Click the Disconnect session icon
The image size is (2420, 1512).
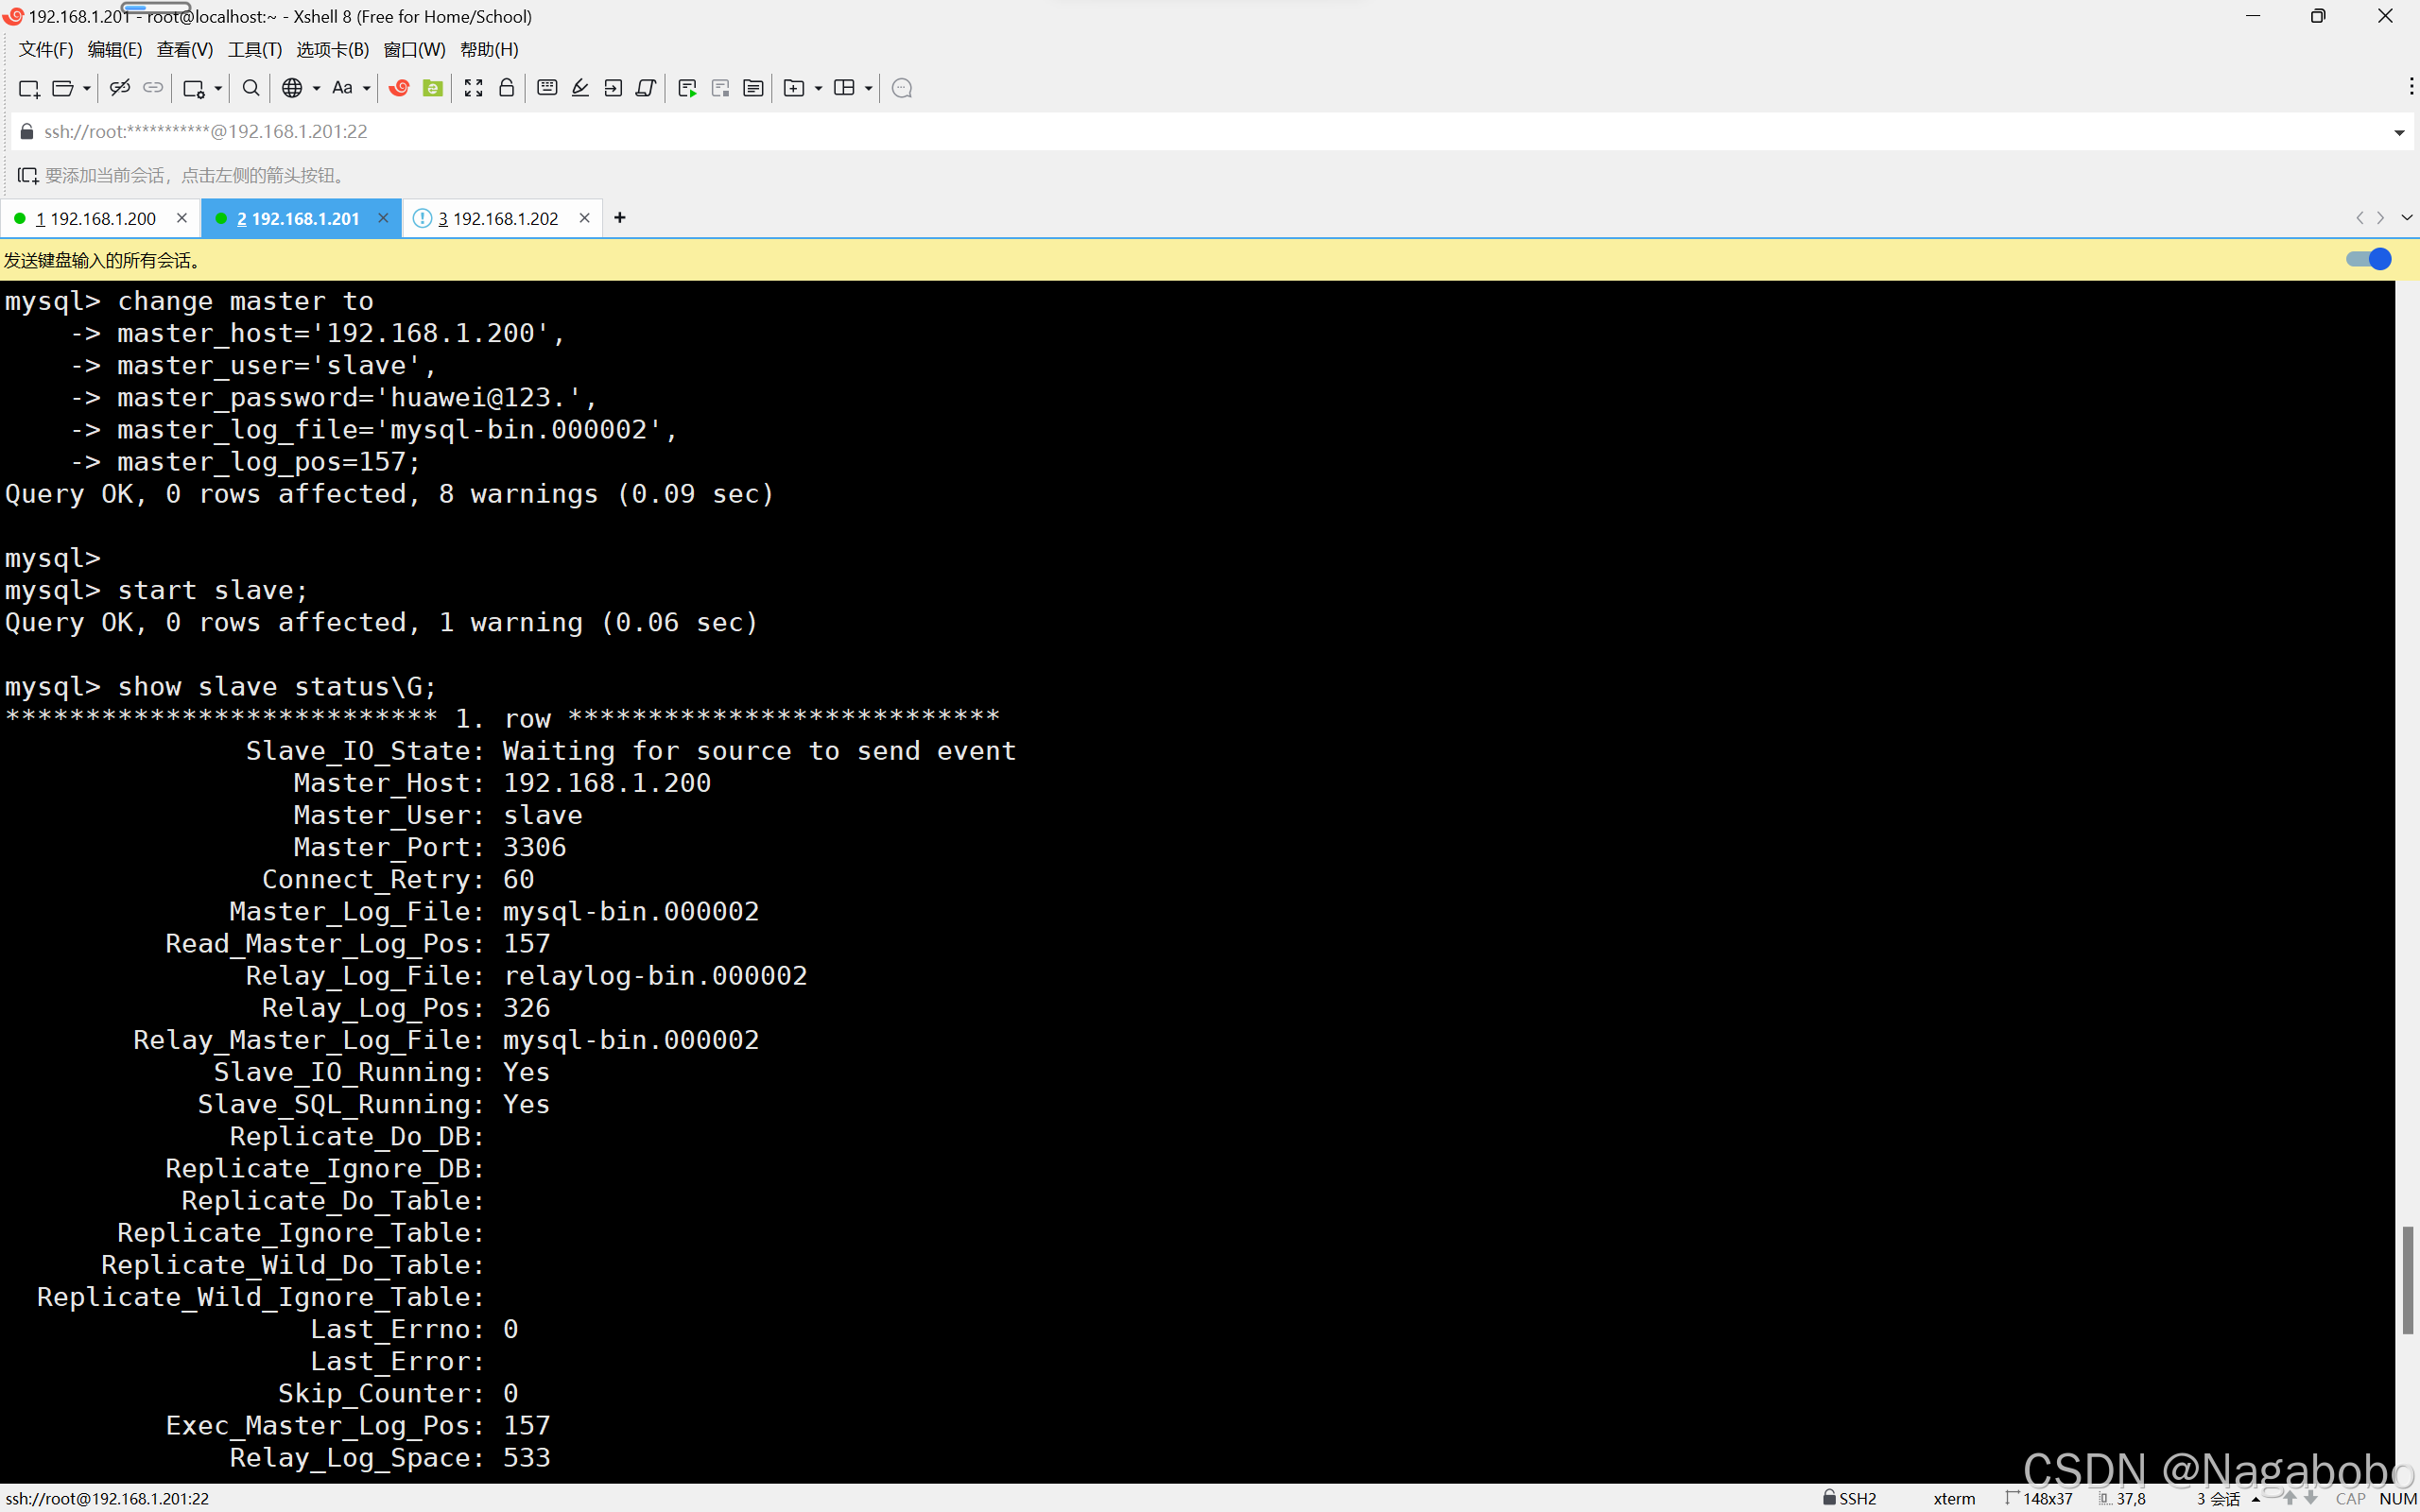point(119,88)
